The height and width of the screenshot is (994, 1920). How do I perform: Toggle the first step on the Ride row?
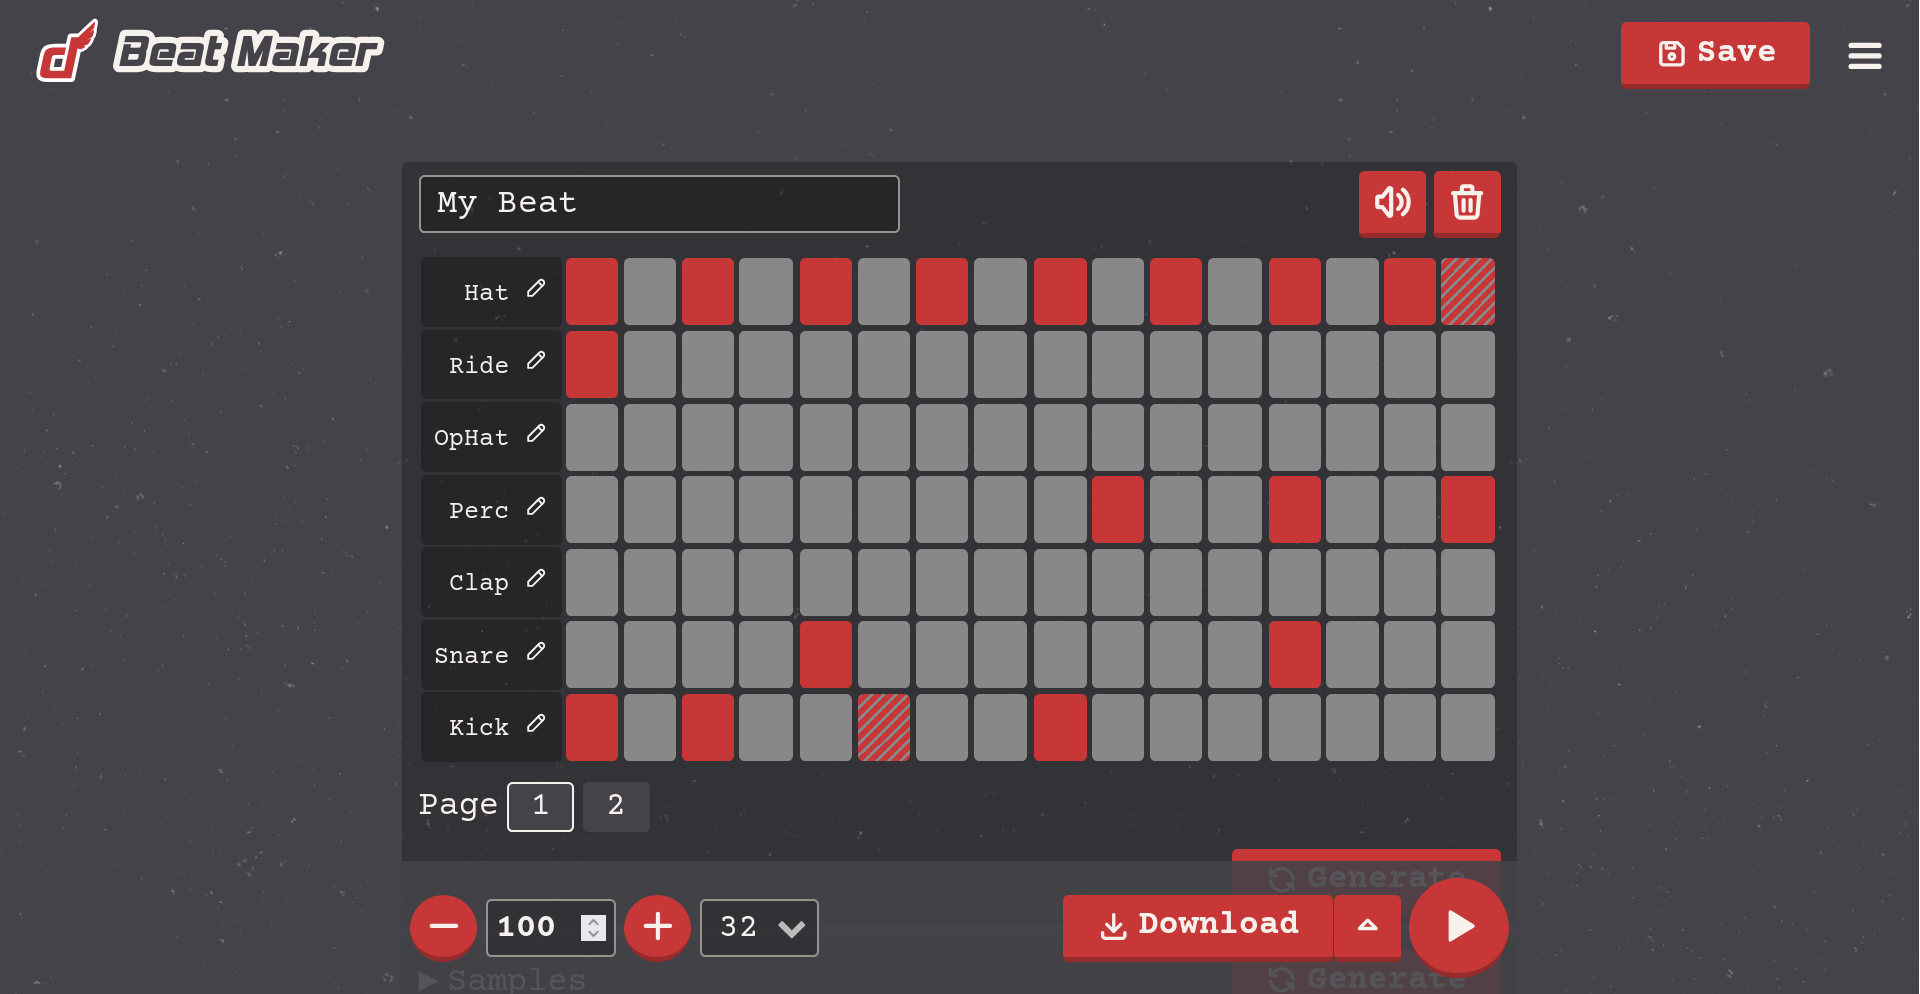point(591,364)
